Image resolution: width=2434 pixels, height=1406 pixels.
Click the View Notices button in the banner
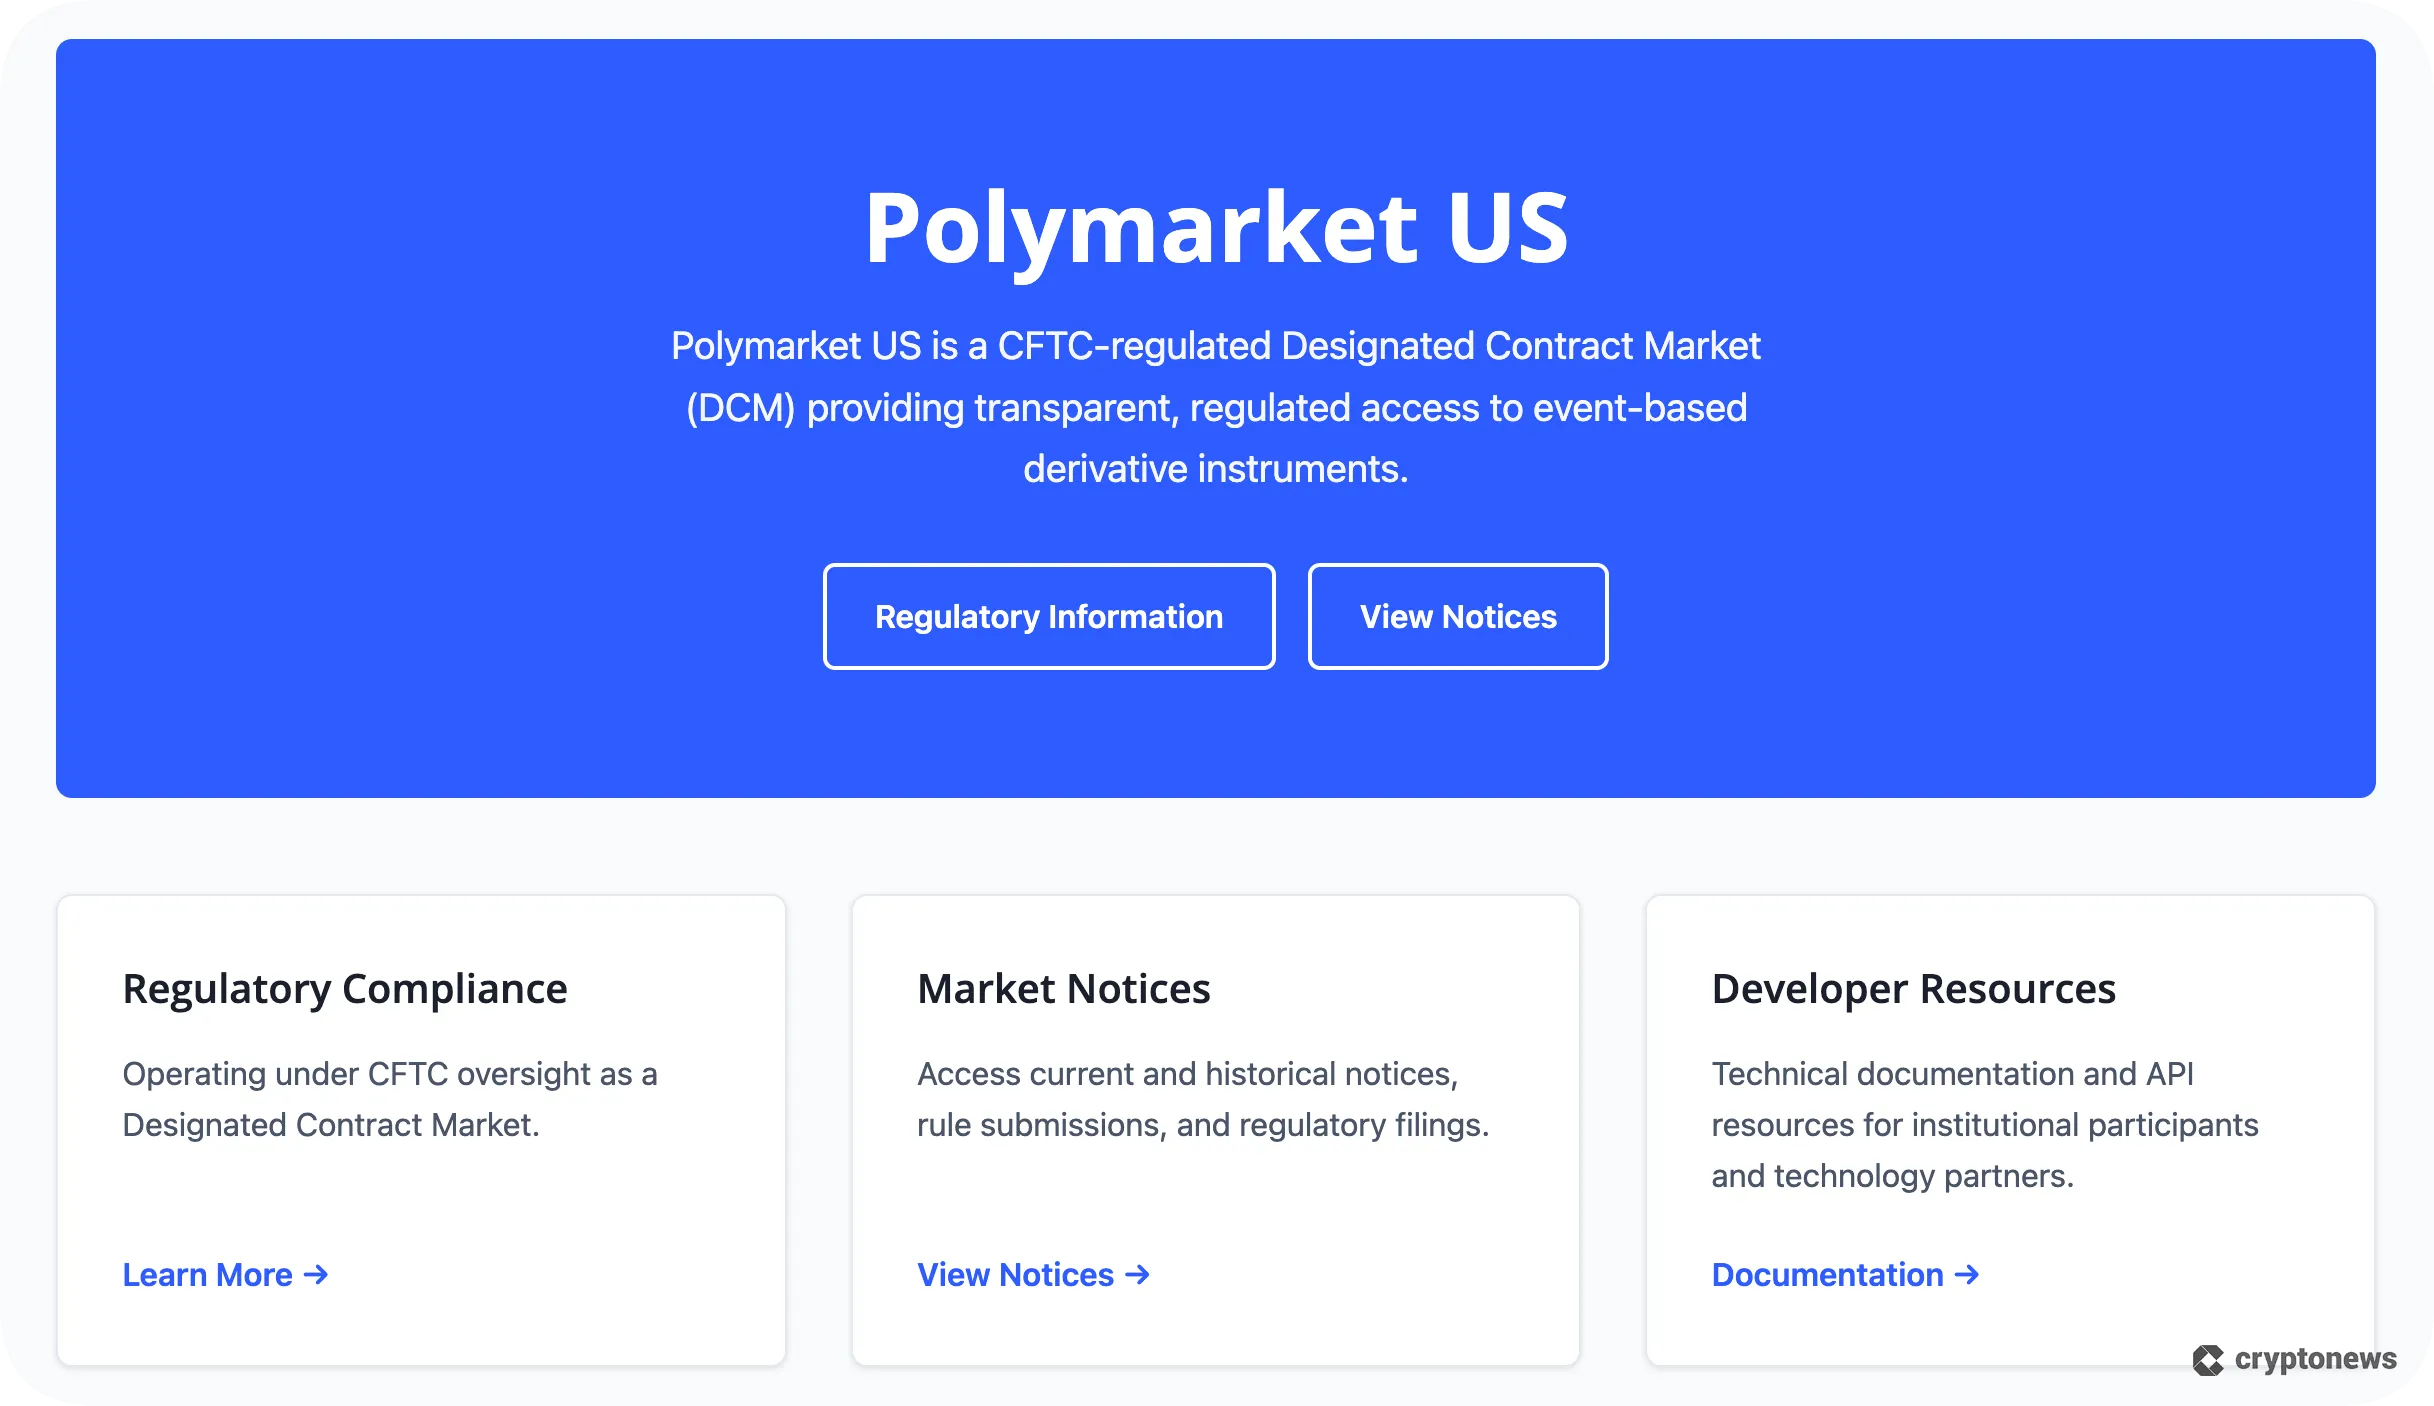pos(1457,615)
